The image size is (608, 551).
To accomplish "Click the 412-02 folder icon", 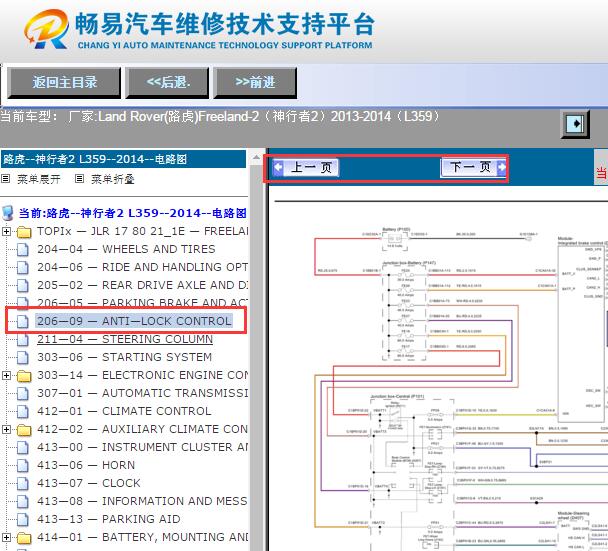I will [24, 430].
